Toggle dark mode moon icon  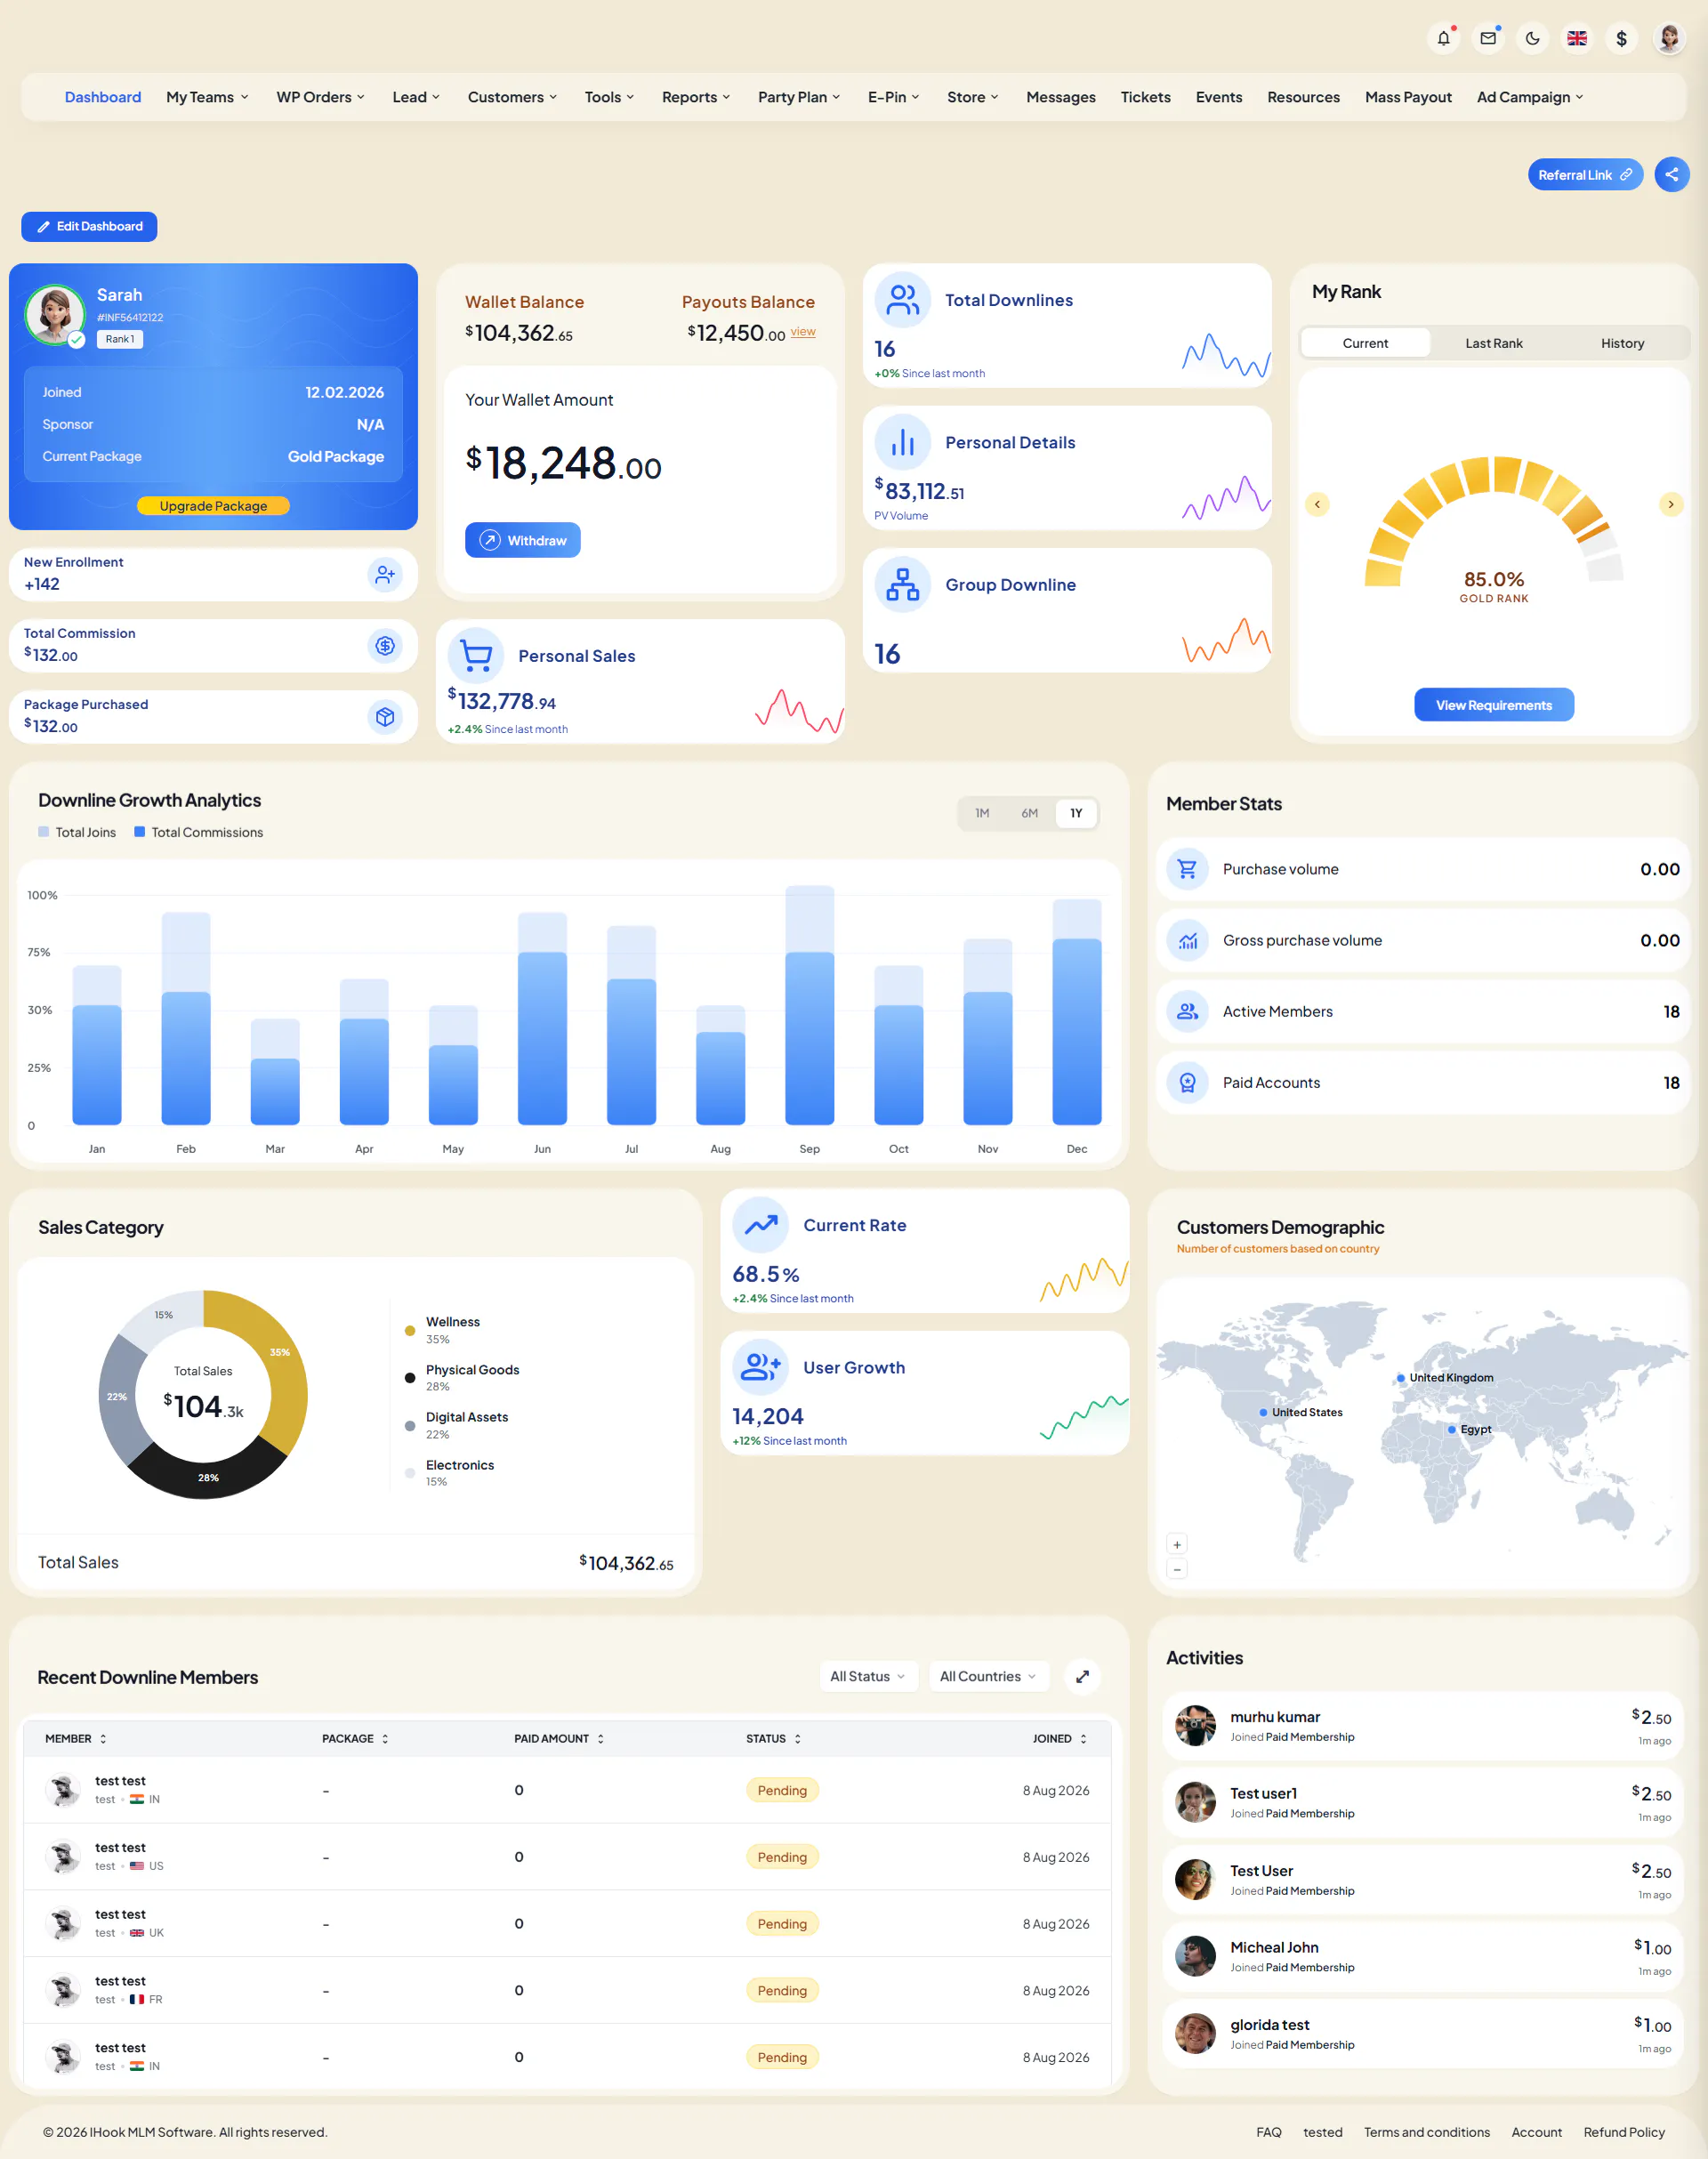click(1532, 38)
